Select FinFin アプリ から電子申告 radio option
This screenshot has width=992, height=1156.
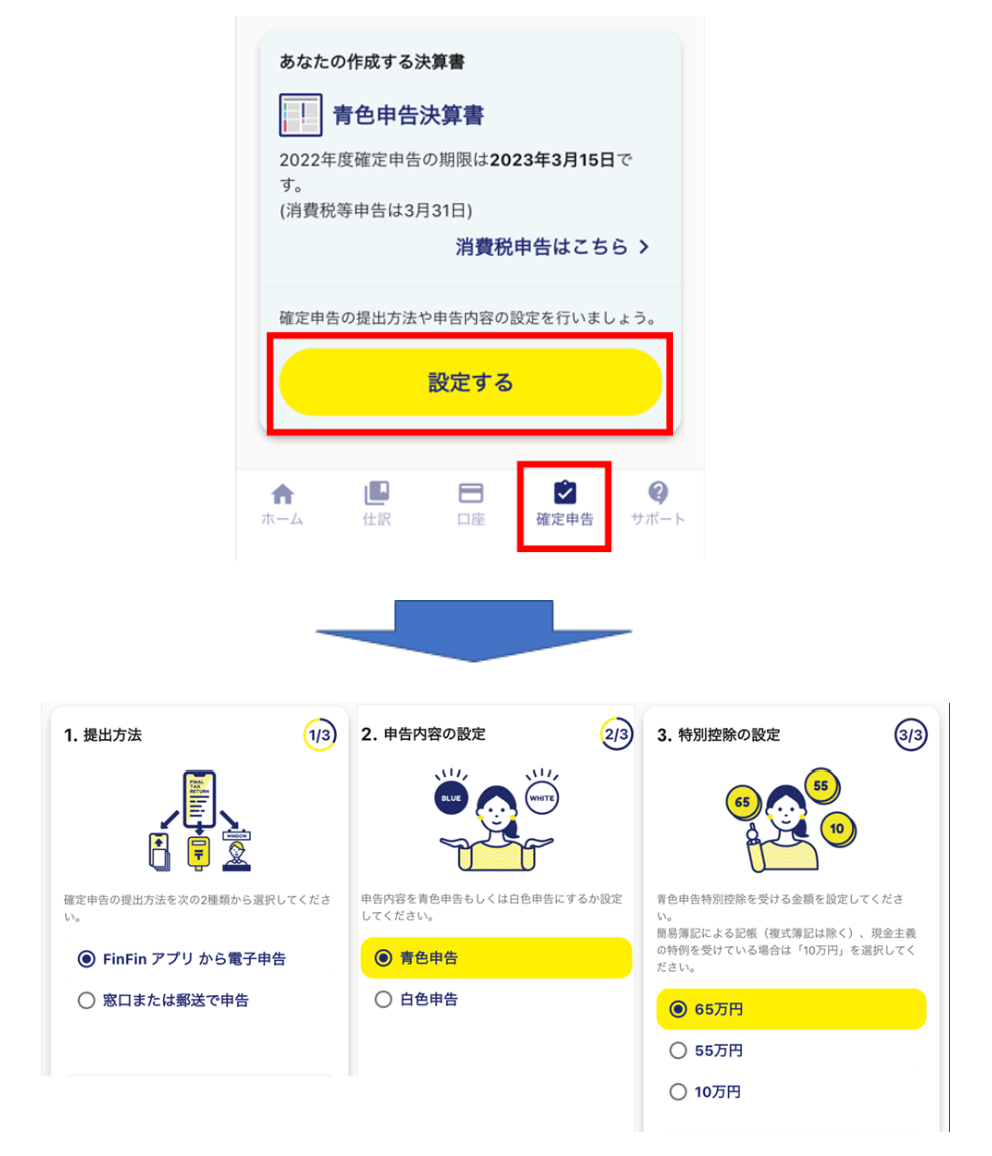coord(182,958)
